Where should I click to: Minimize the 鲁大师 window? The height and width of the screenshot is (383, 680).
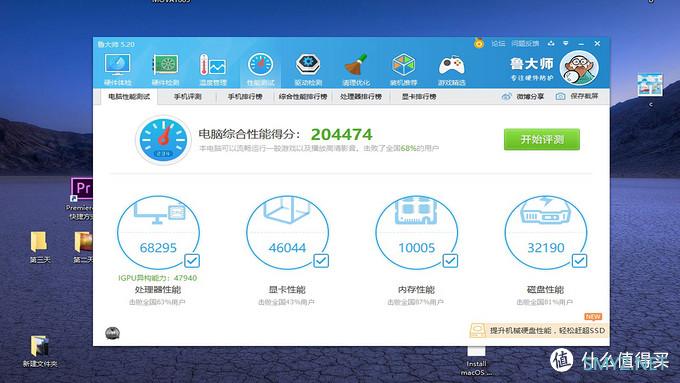click(581, 43)
